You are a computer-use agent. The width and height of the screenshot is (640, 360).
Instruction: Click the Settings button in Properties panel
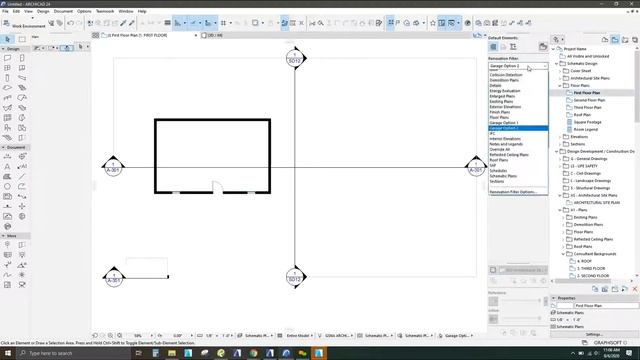click(x=594, y=334)
